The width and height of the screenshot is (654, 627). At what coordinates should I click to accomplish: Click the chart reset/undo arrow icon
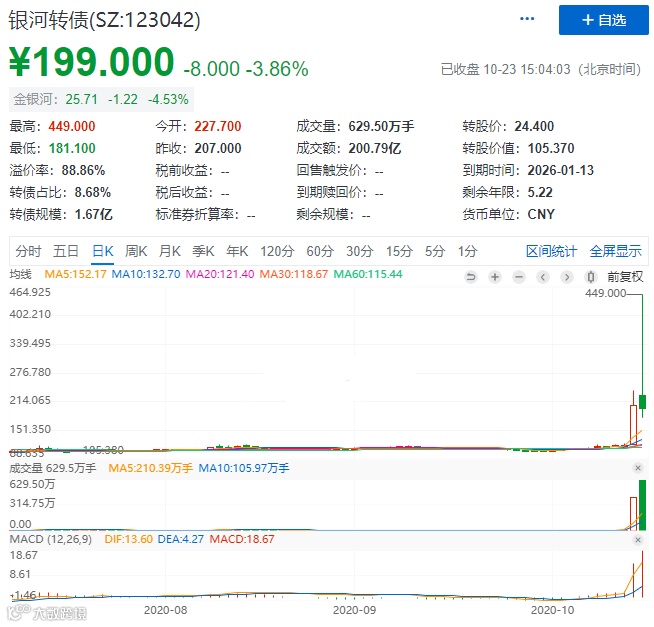[x=471, y=277]
